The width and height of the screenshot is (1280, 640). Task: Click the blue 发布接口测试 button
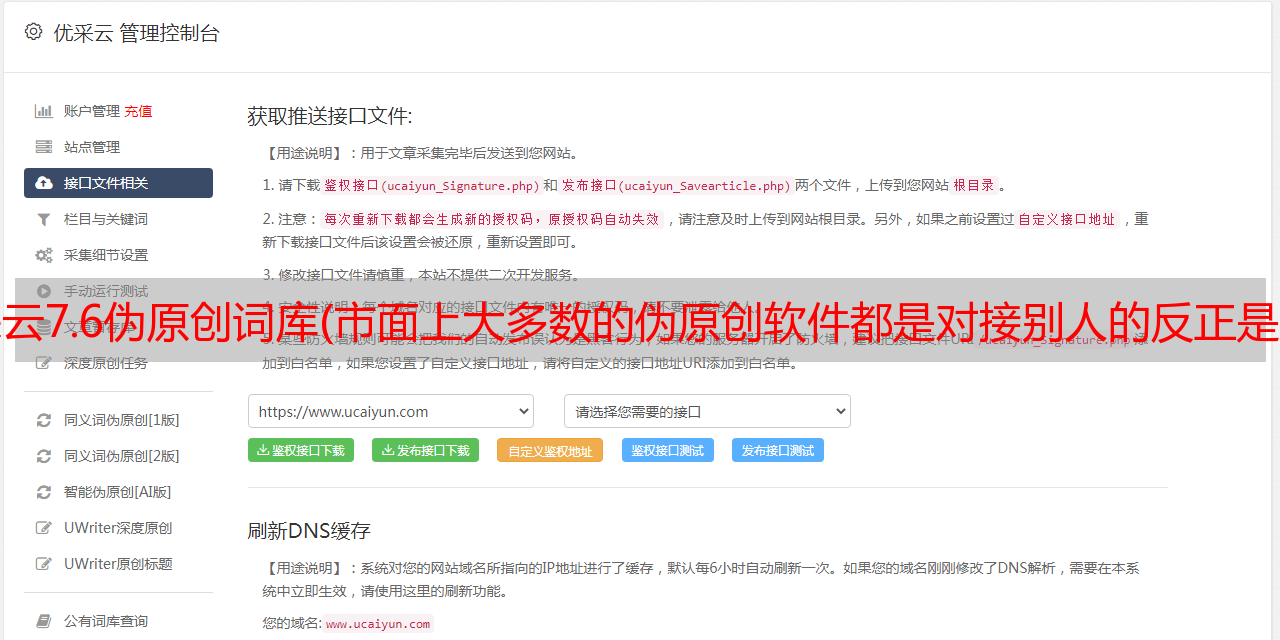coord(778,450)
